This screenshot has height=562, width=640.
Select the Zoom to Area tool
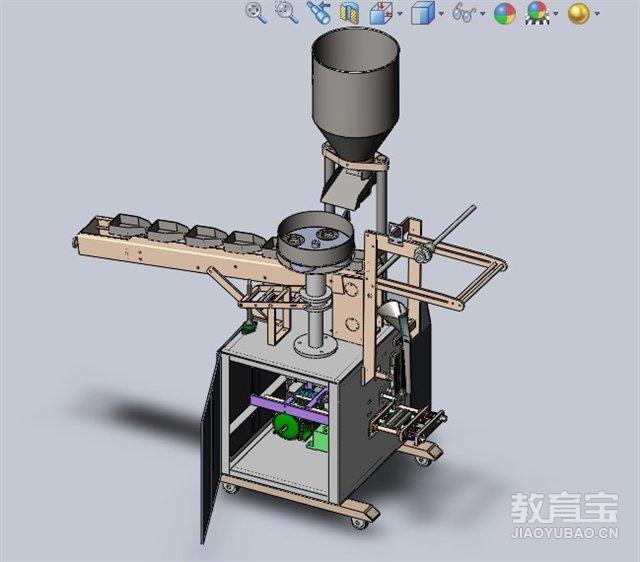point(286,12)
